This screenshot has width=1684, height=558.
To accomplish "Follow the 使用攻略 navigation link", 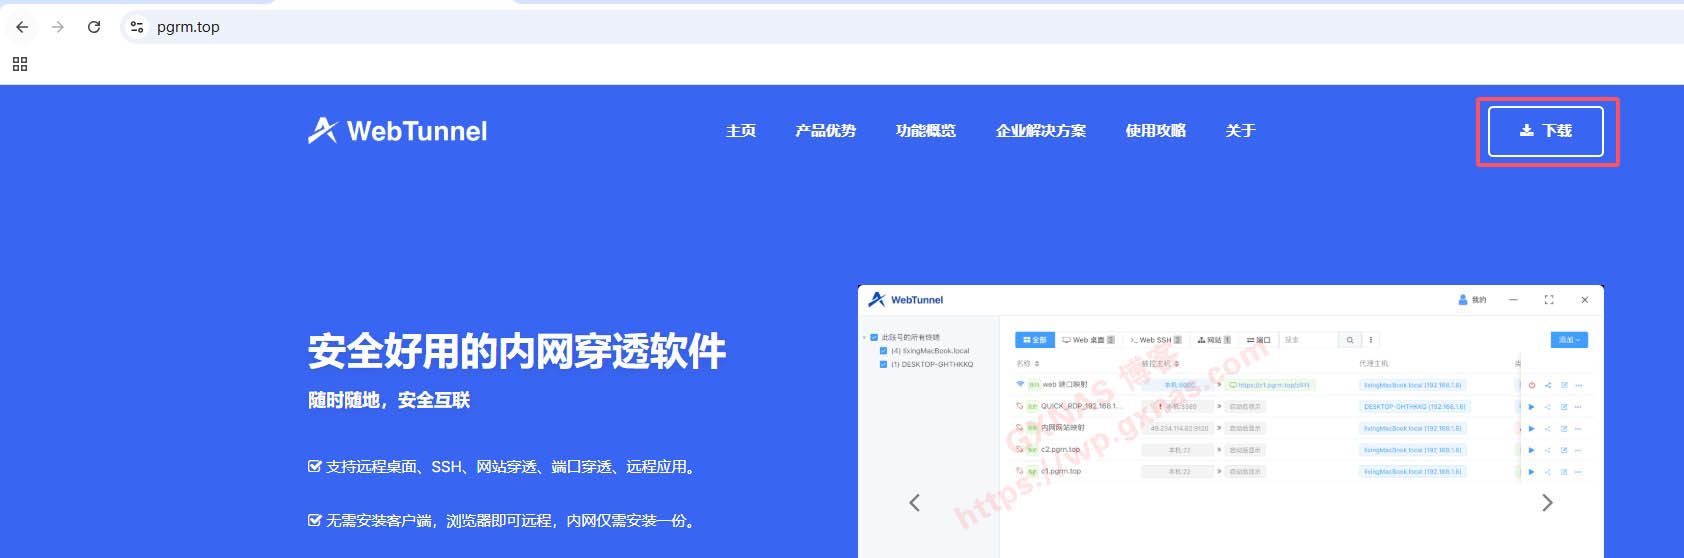I will coord(1155,131).
